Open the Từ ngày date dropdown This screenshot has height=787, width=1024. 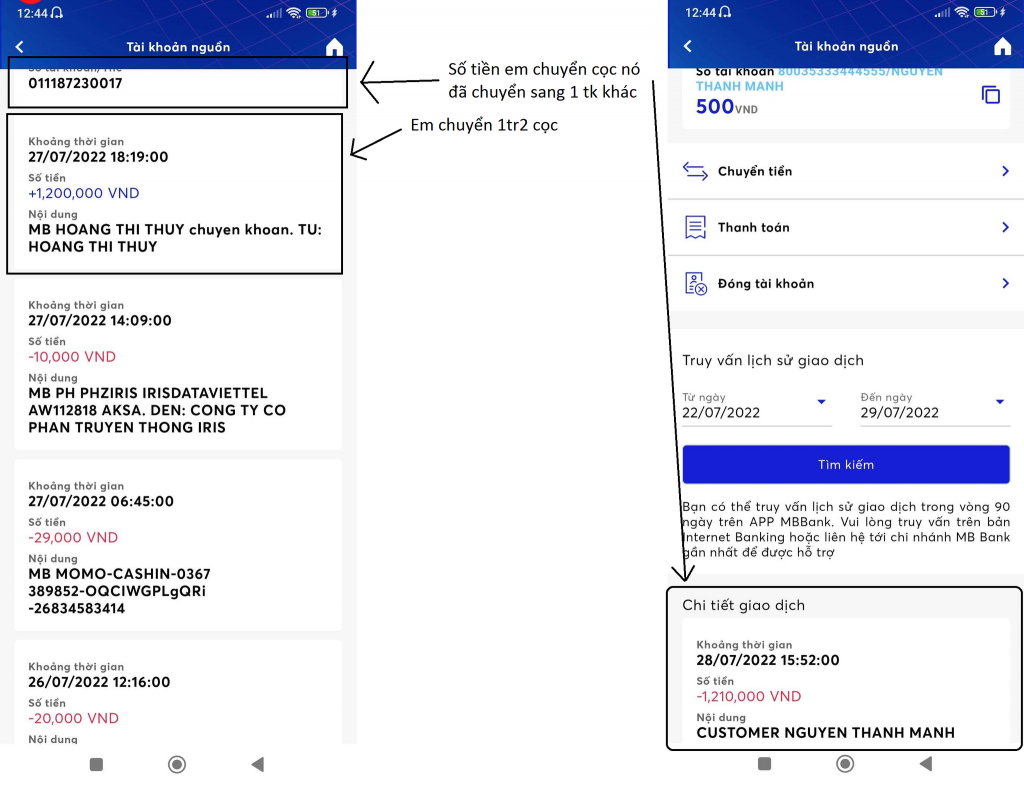pyautogui.click(x=821, y=402)
